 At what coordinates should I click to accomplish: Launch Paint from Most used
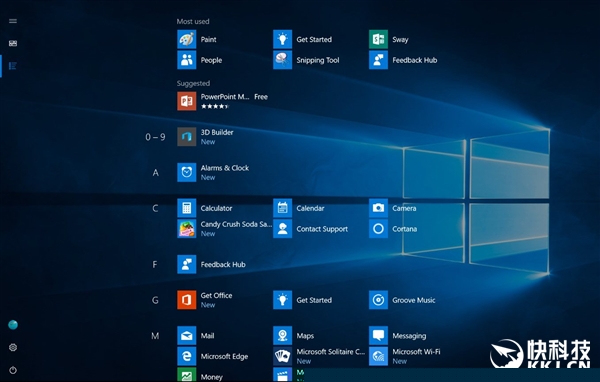(x=187, y=39)
